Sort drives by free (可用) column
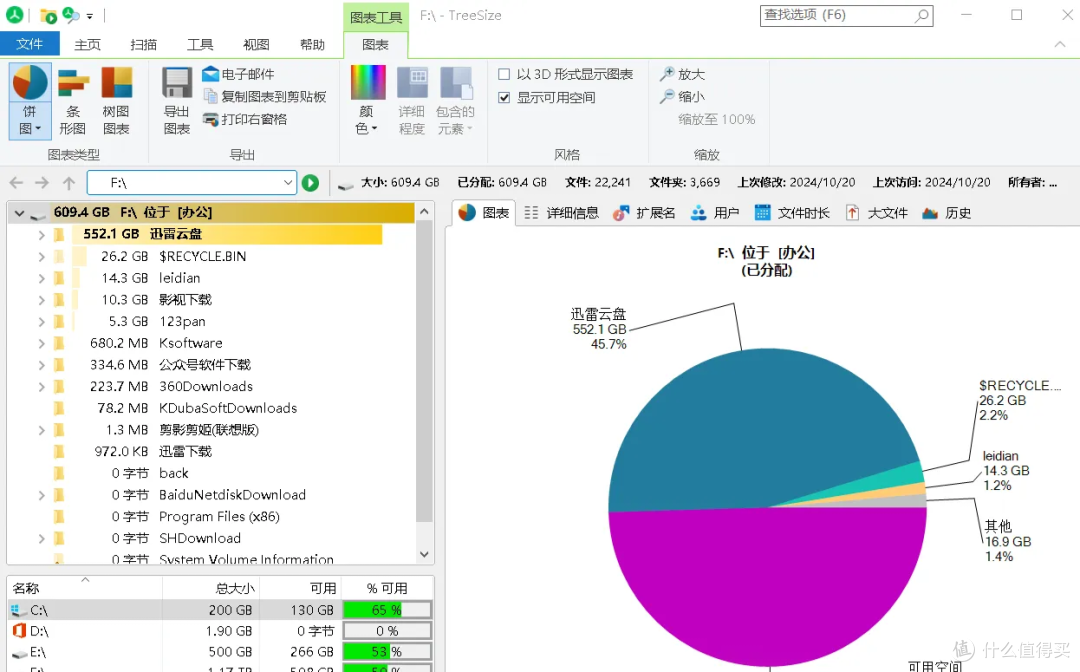Viewport: 1080px width, 672px height. (x=300, y=588)
